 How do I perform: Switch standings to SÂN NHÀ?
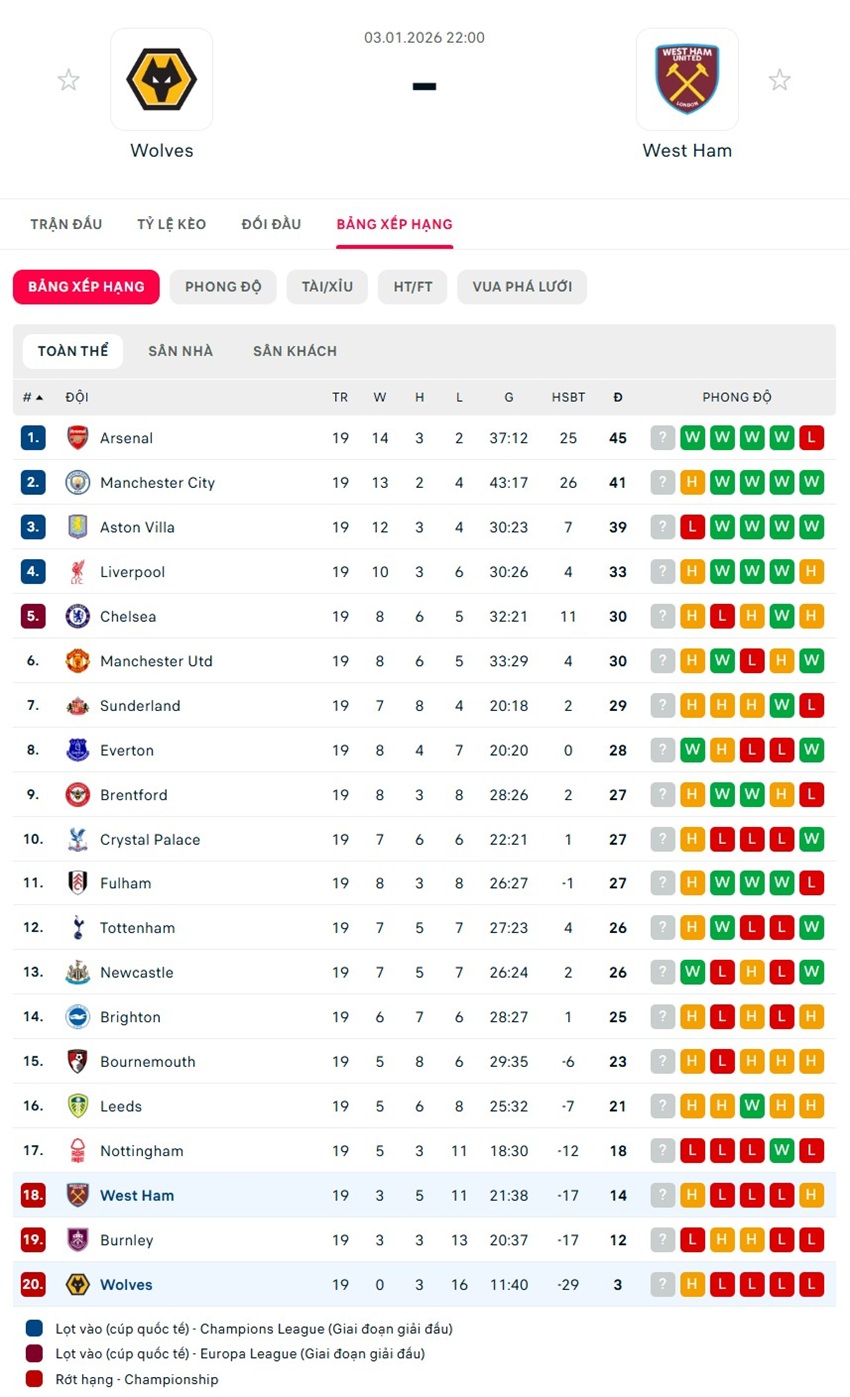click(180, 351)
